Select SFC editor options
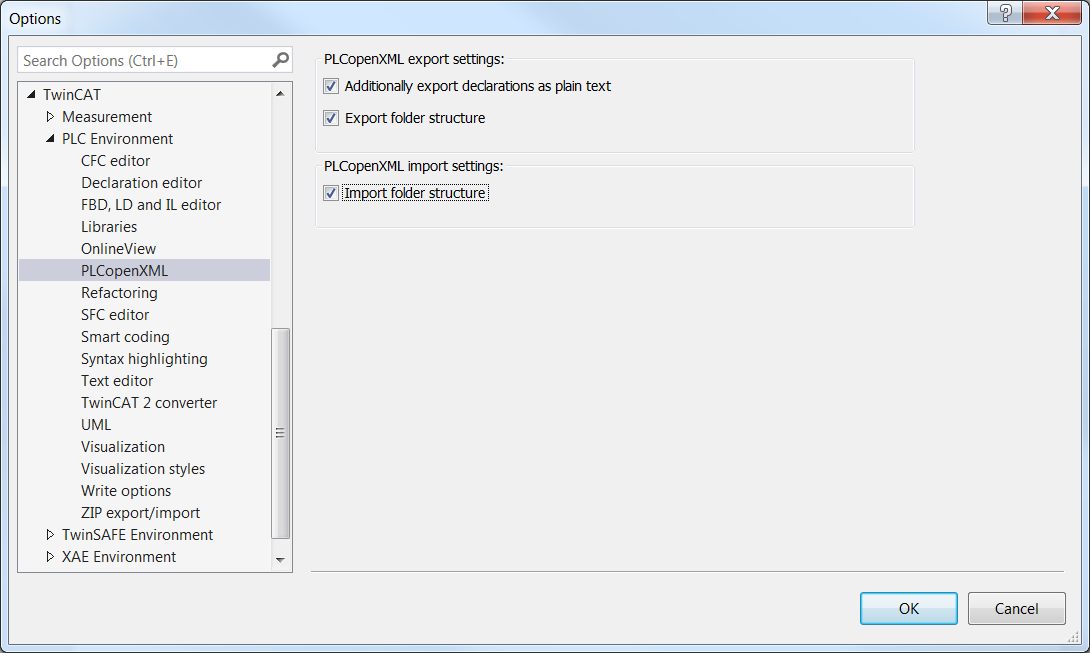The width and height of the screenshot is (1090, 653). pos(115,315)
